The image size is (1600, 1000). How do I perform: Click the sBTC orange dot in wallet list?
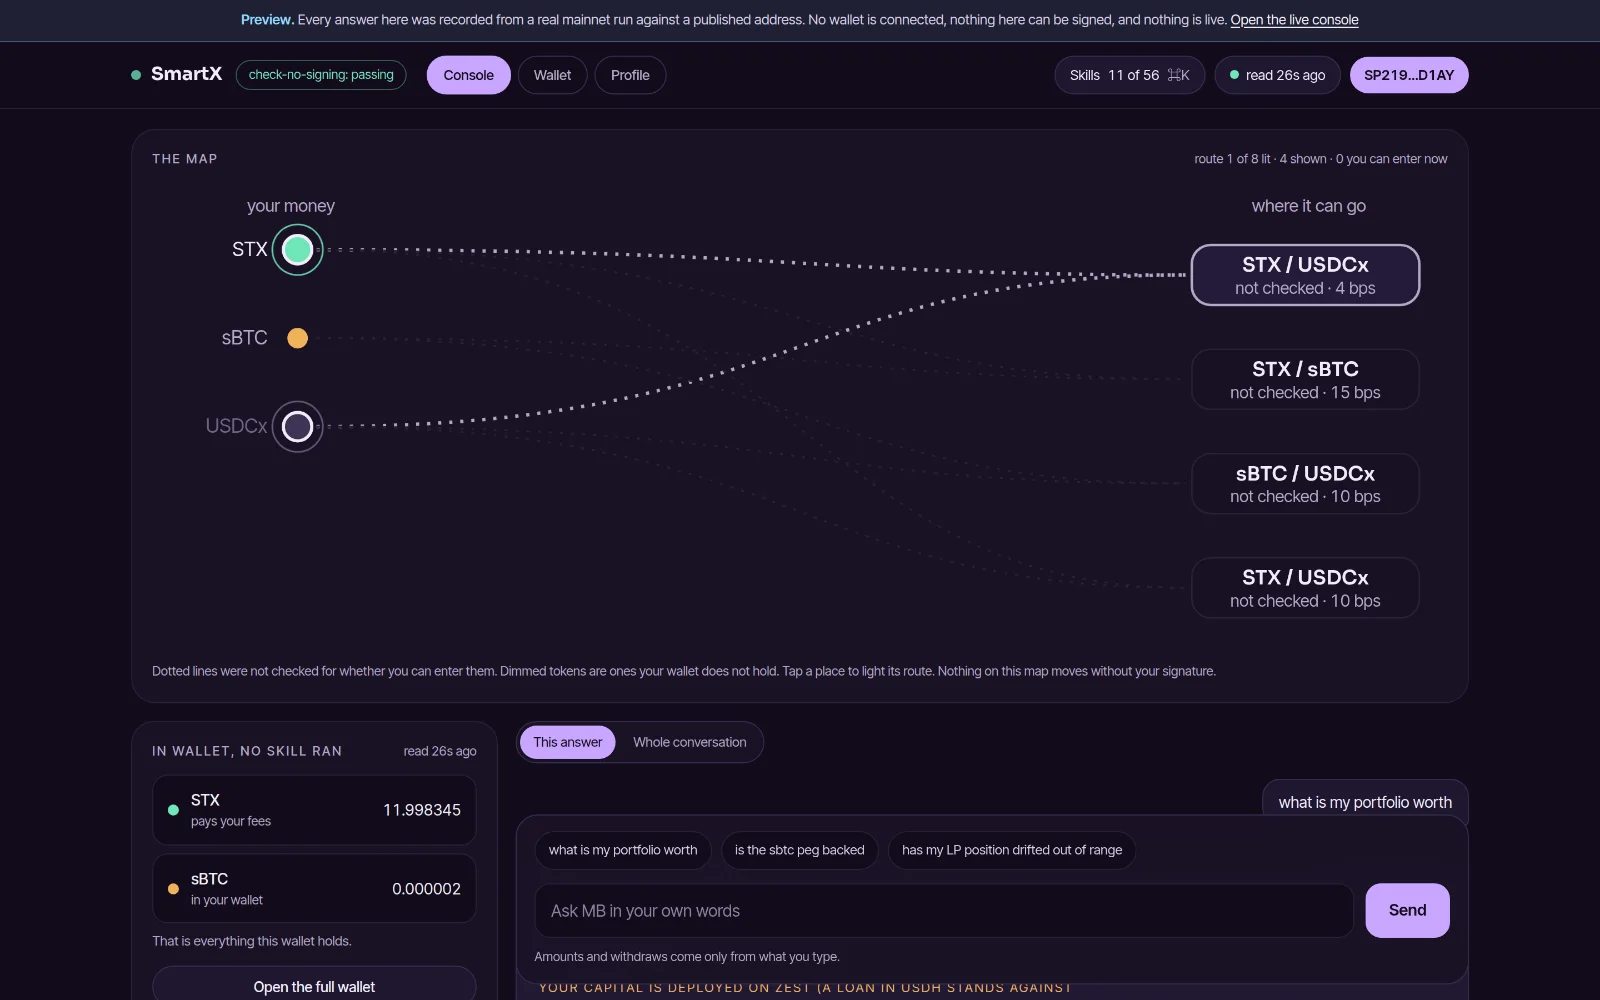click(x=173, y=889)
